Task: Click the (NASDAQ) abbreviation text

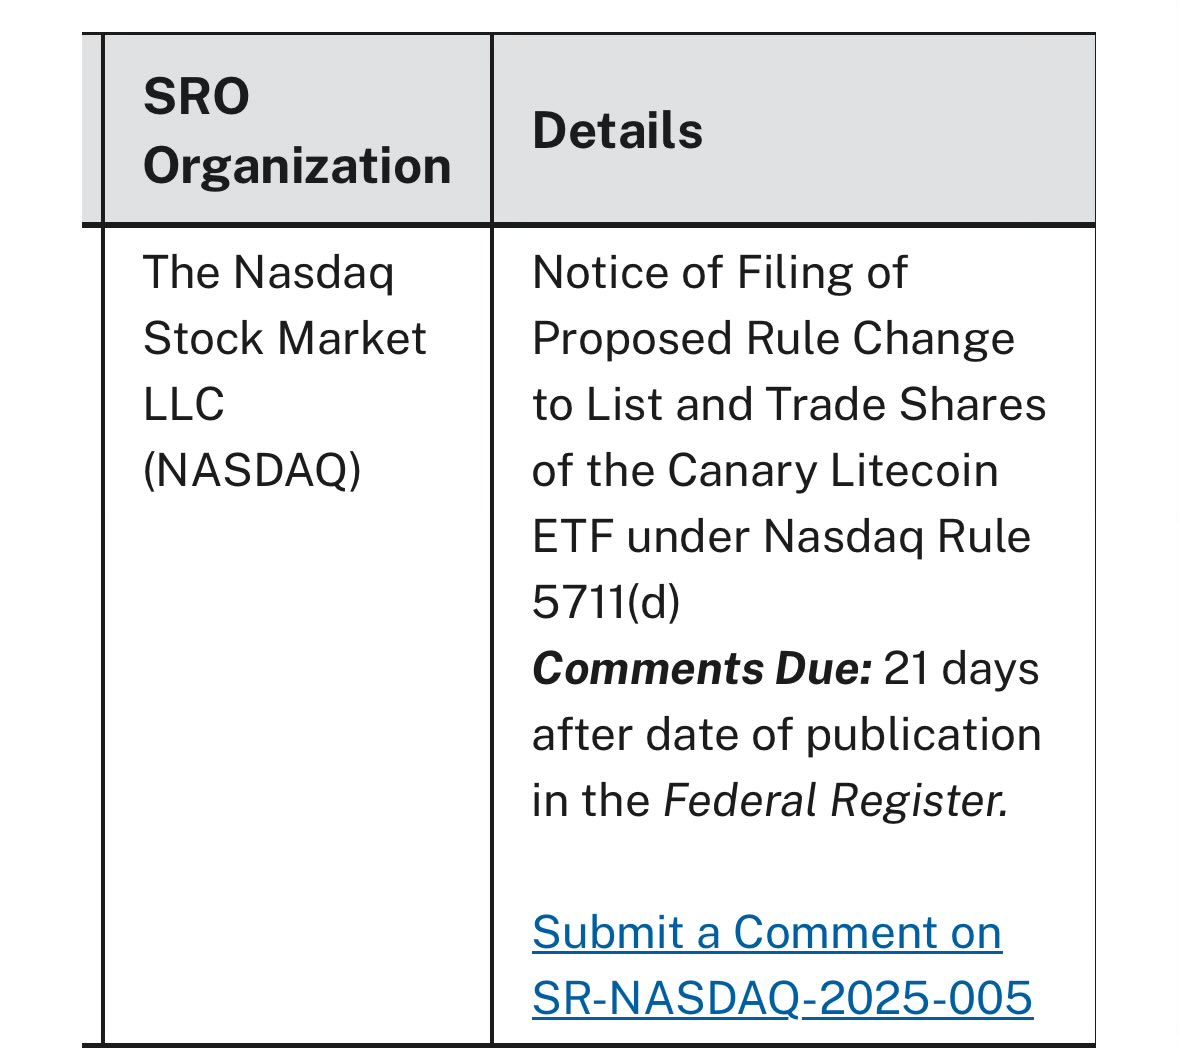Action: (x=253, y=471)
